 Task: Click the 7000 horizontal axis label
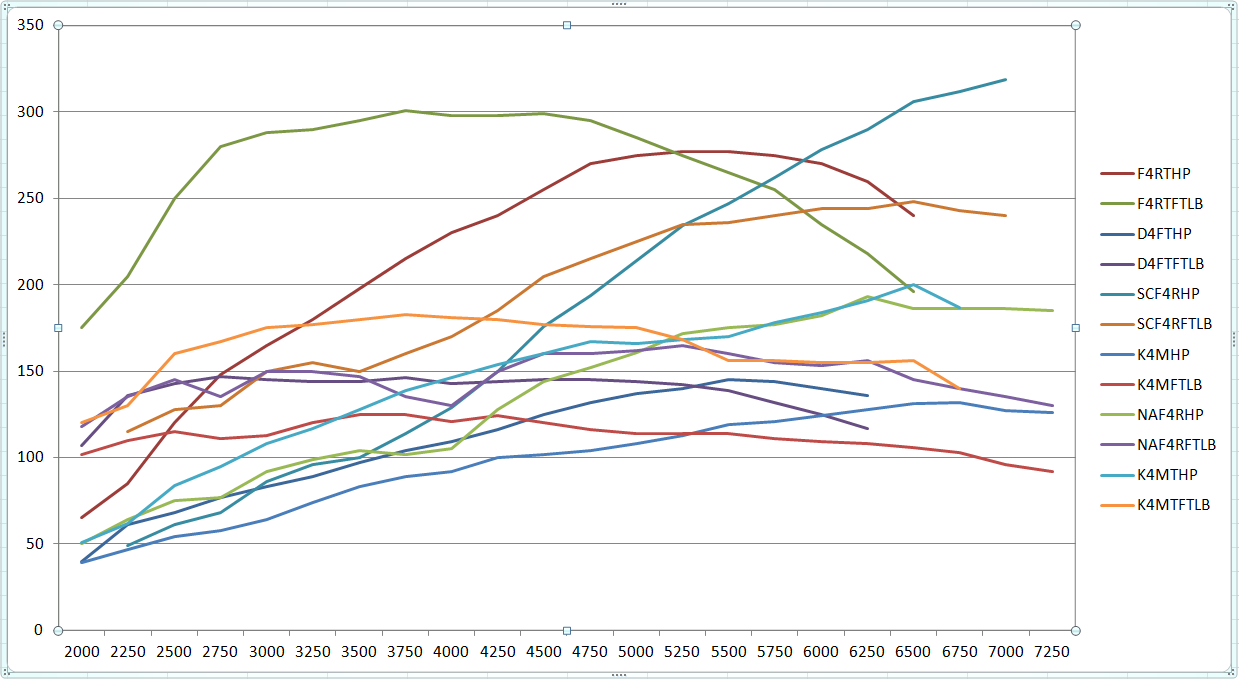[1007, 651]
